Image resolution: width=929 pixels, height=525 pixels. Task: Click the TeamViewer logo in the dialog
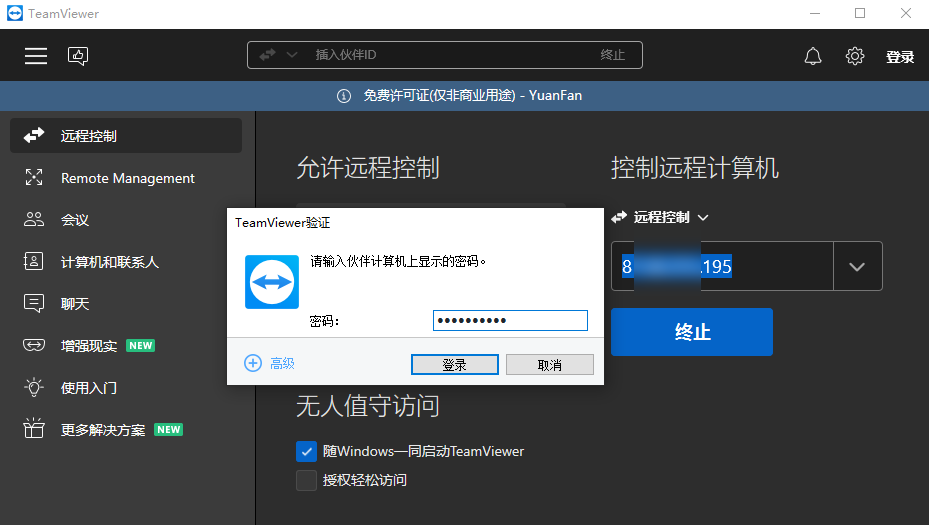click(x=272, y=282)
